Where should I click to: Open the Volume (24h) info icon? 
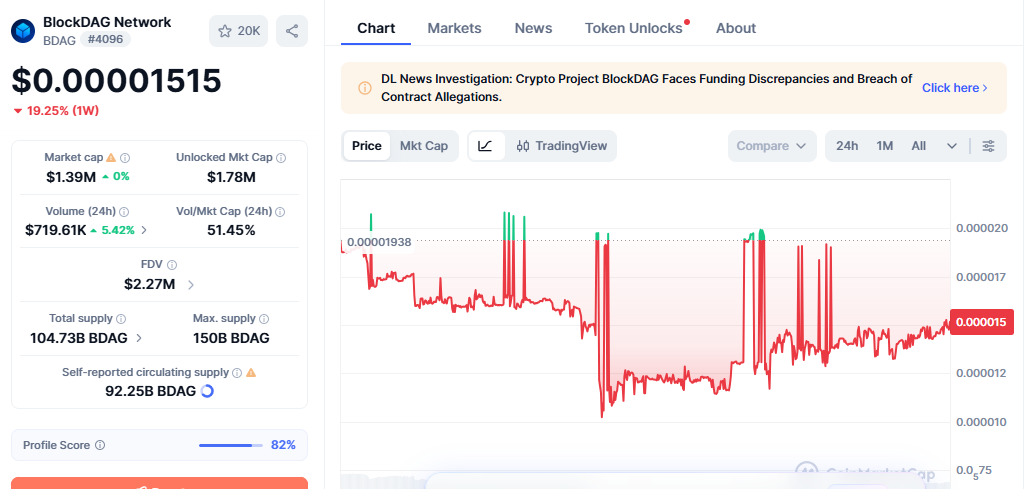pos(124,212)
